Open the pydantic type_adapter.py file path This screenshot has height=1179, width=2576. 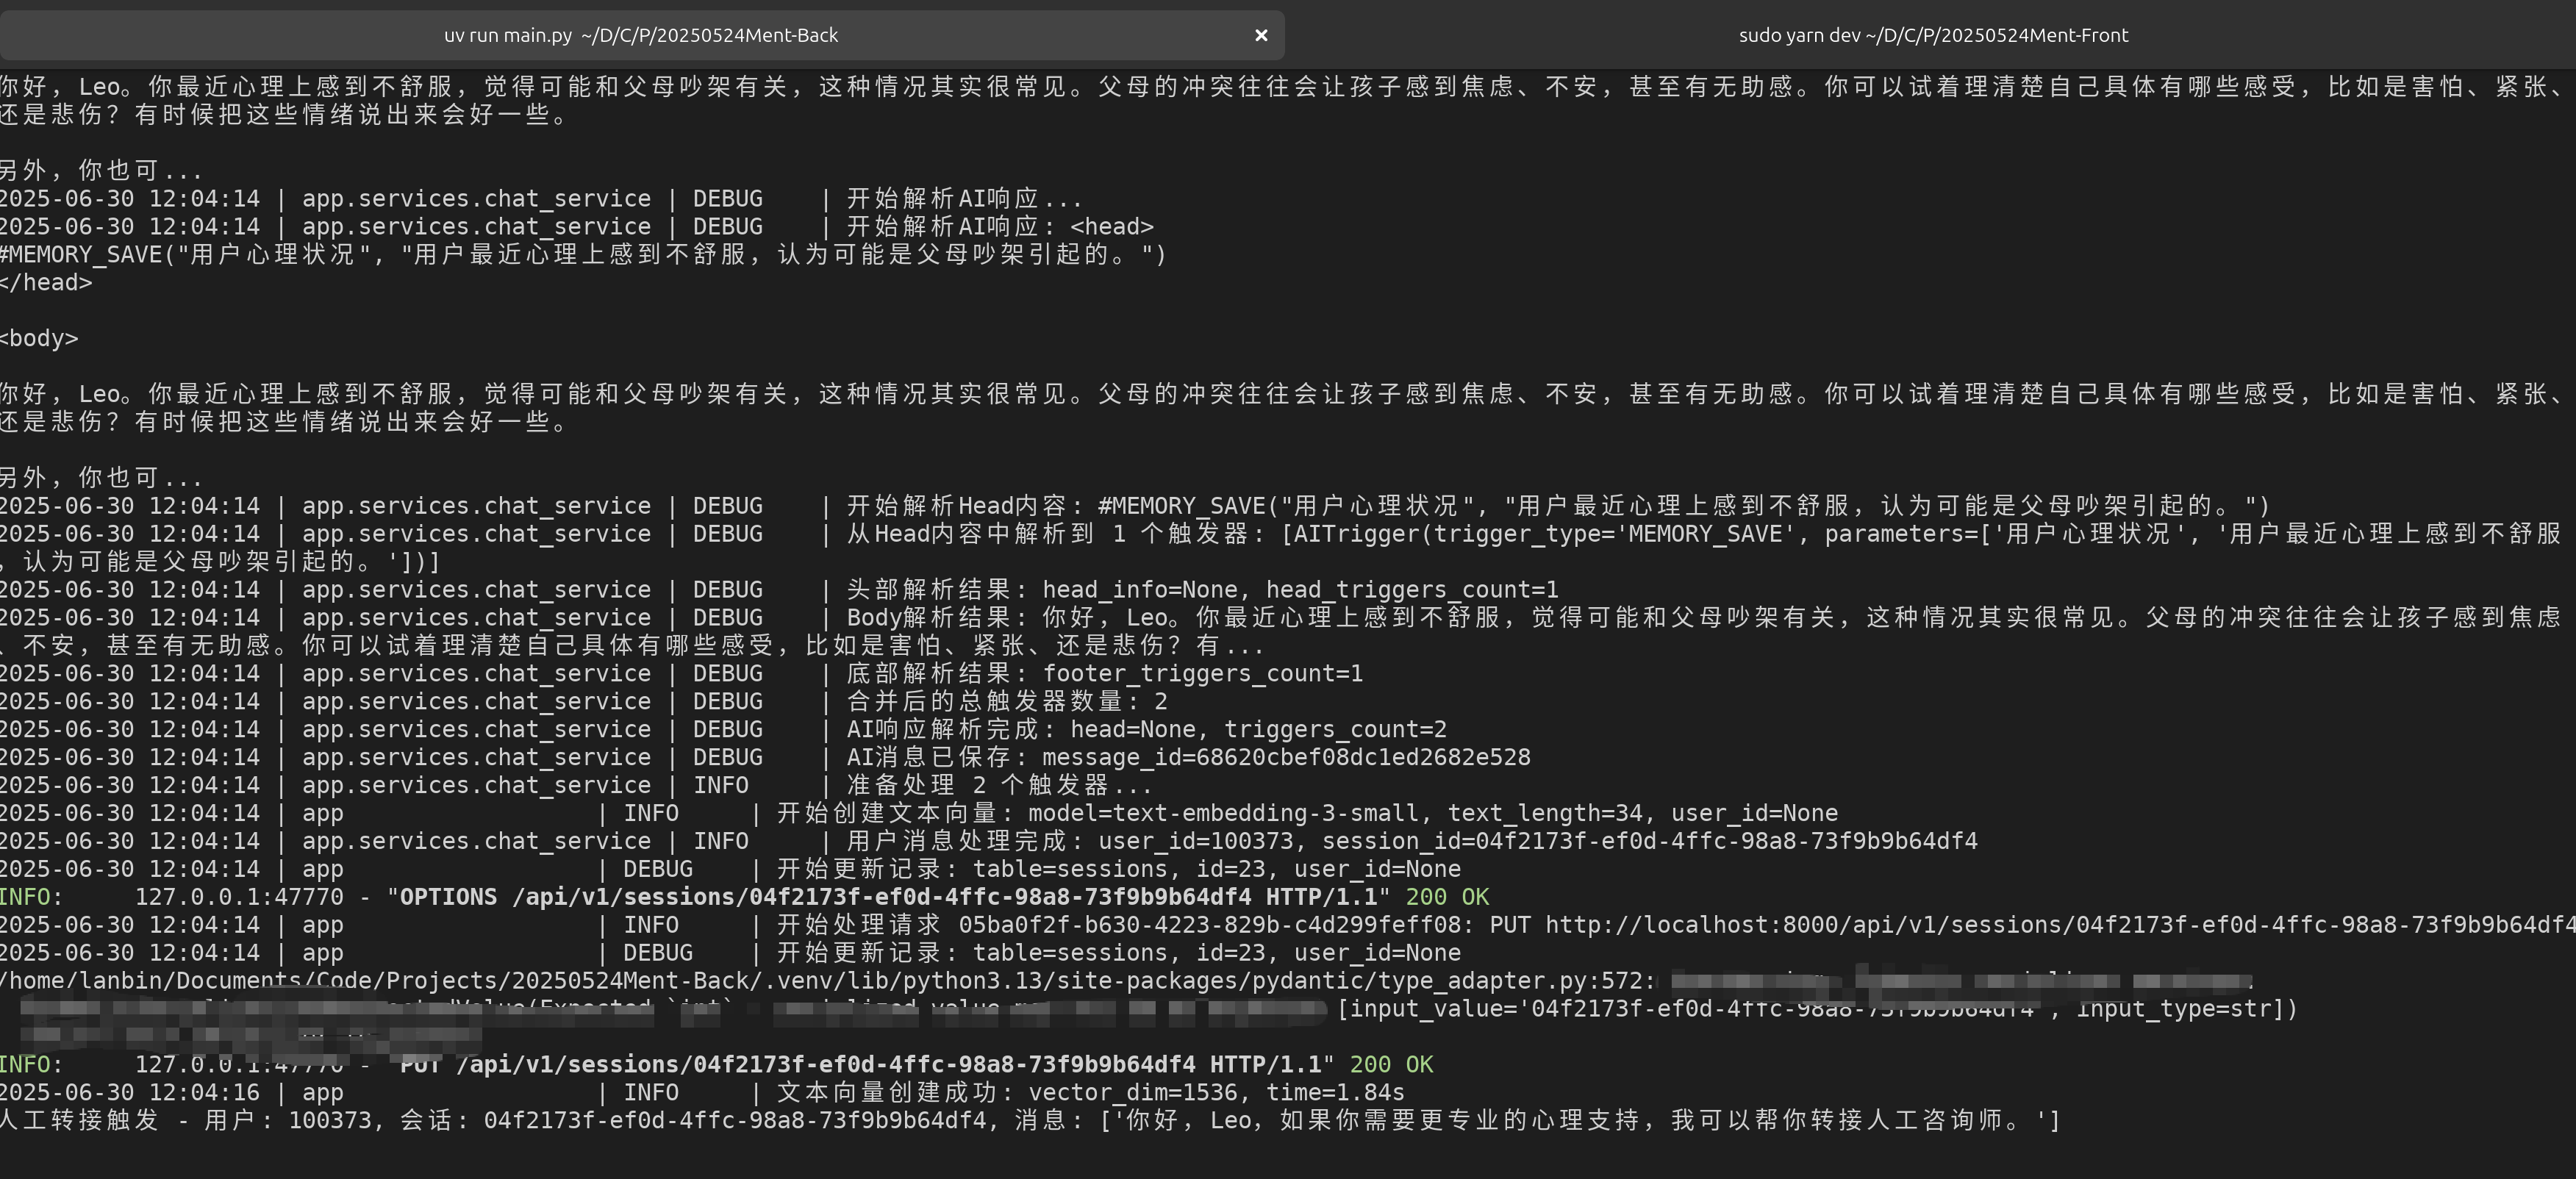click(700, 981)
